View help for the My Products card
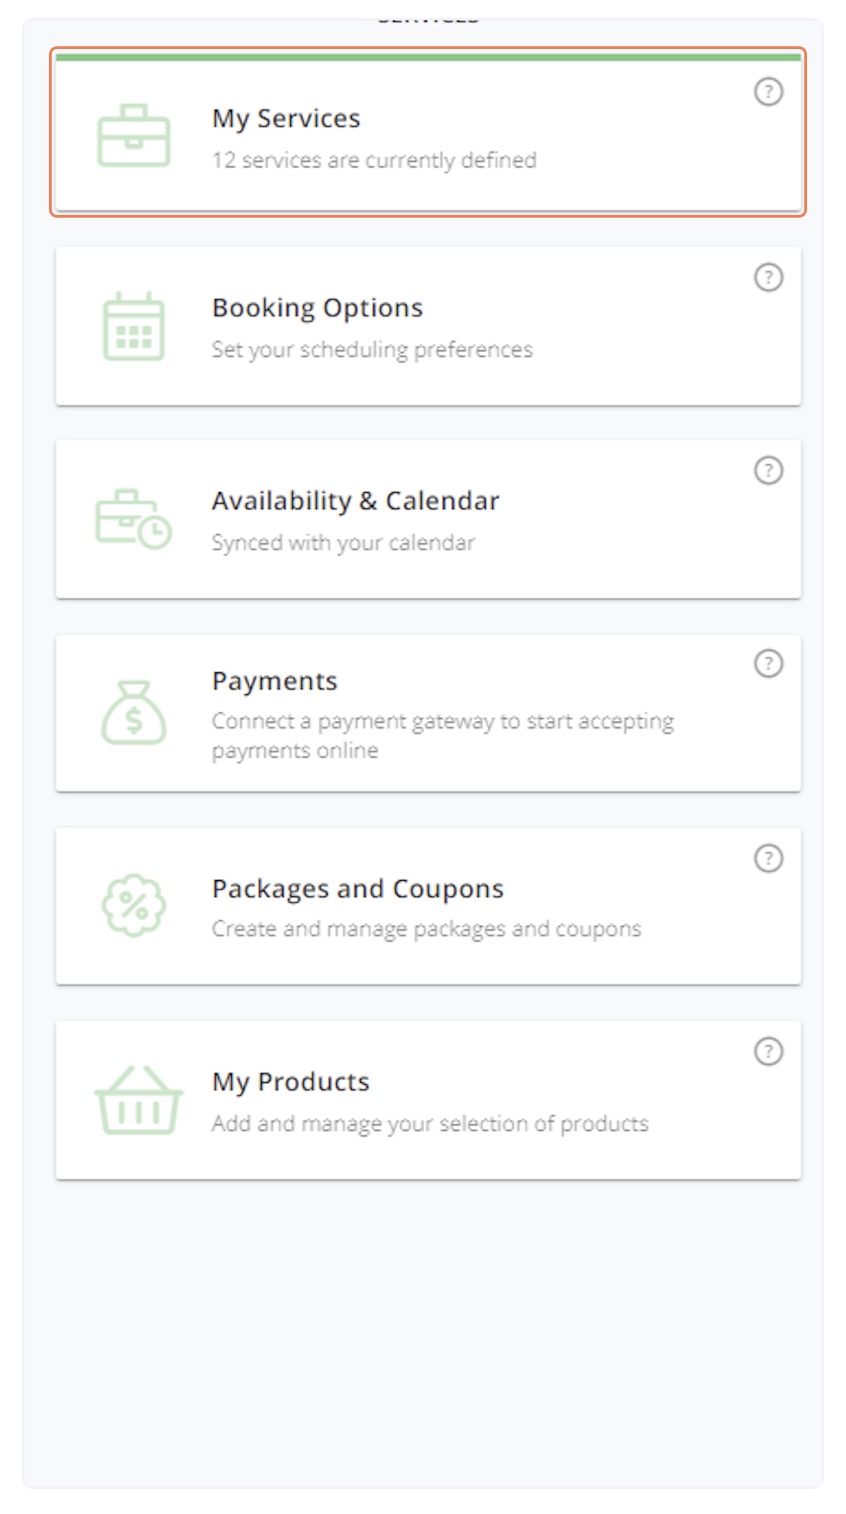The width and height of the screenshot is (846, 1514). 768,1051
